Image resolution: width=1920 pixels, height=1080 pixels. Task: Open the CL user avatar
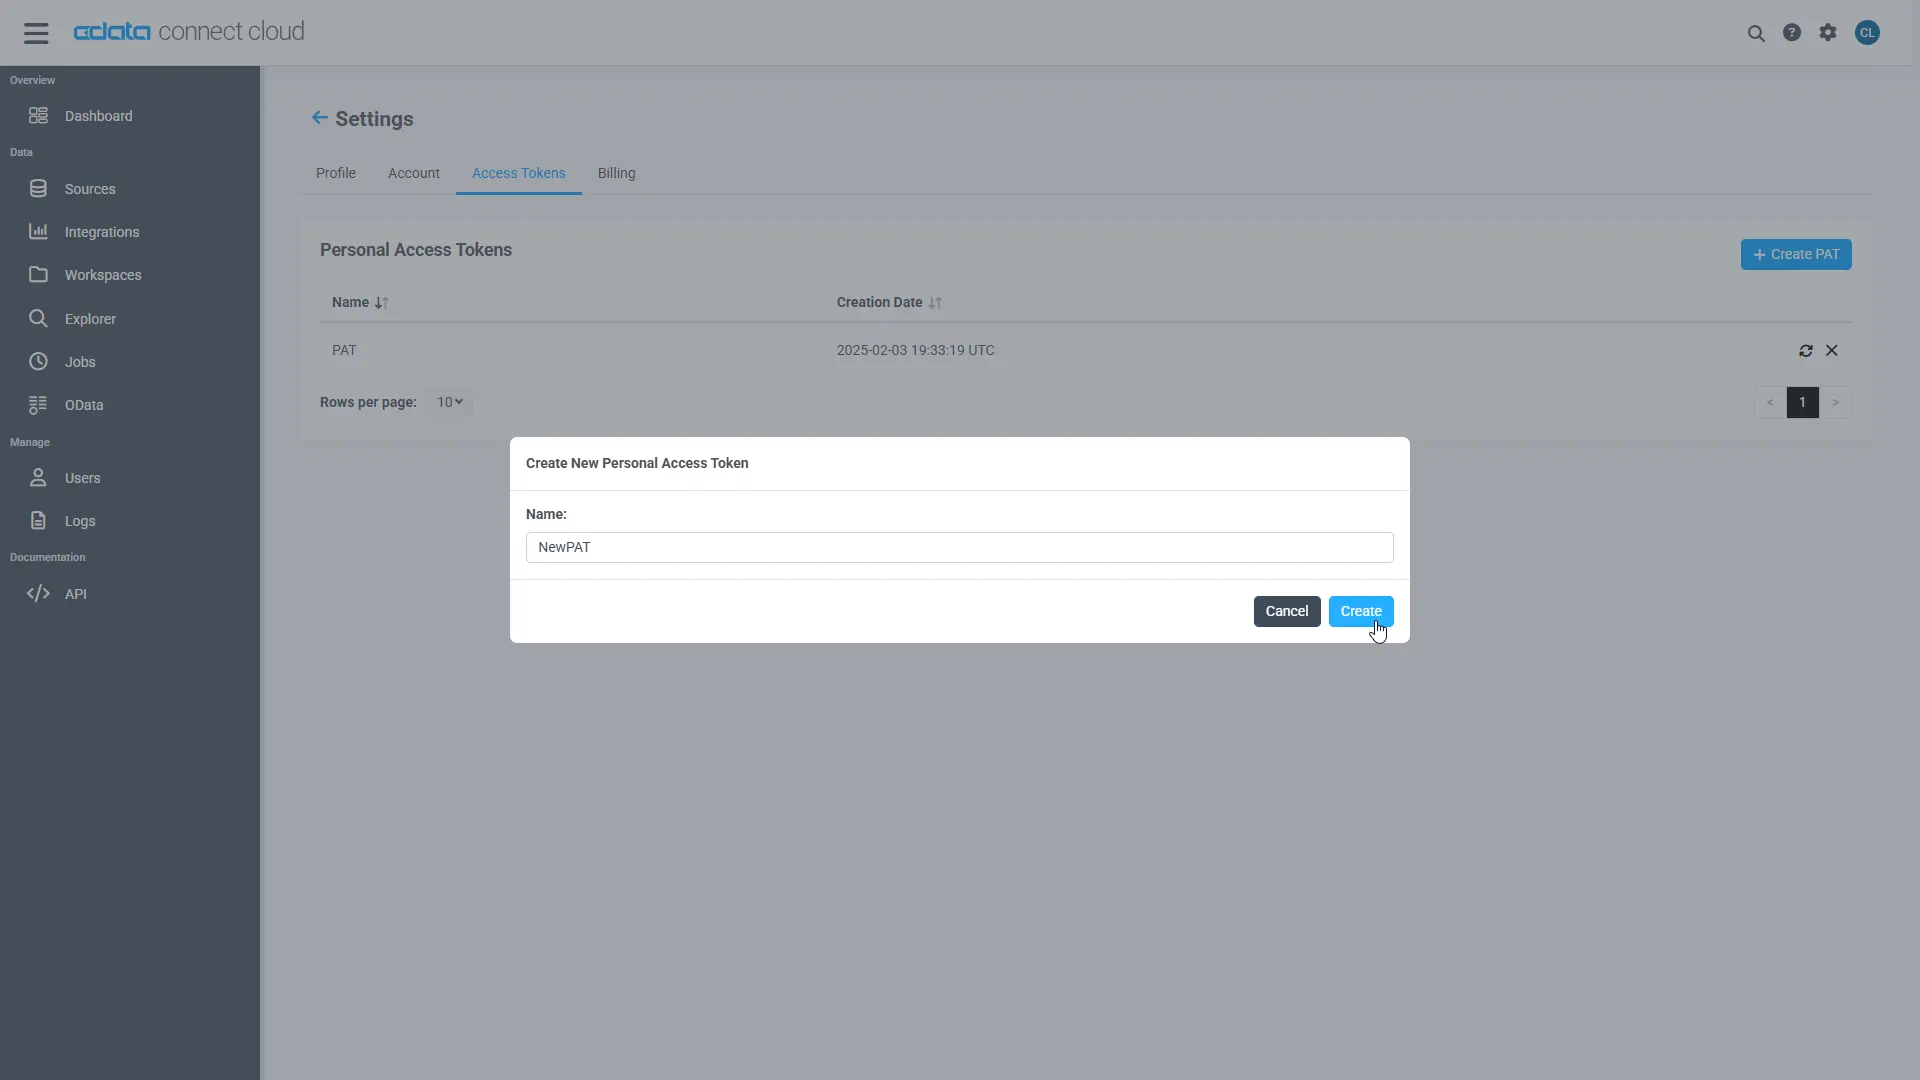tap(1867, 33)
